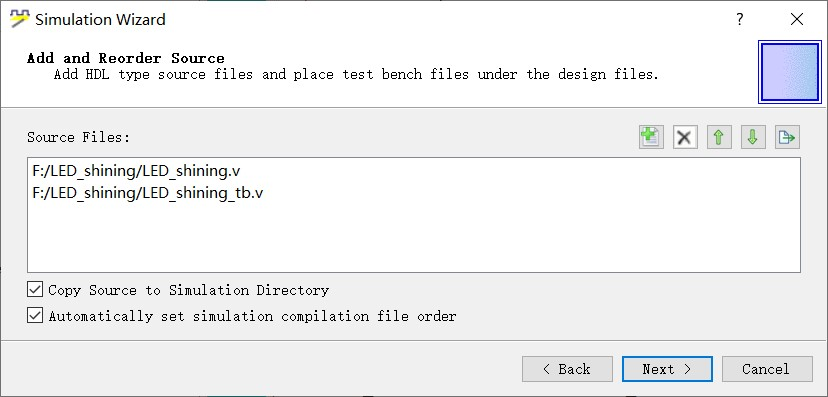
Task: Toggle Automatically set simulation compilation file order
Action: 35,316
